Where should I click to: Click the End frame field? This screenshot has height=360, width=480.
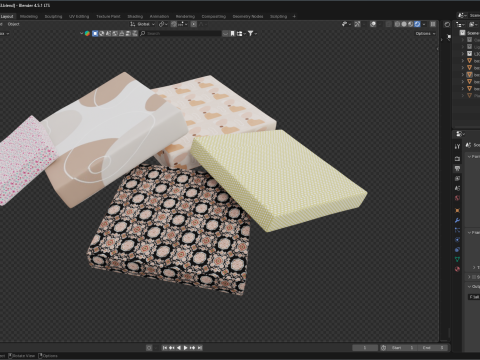click(432, 348)
